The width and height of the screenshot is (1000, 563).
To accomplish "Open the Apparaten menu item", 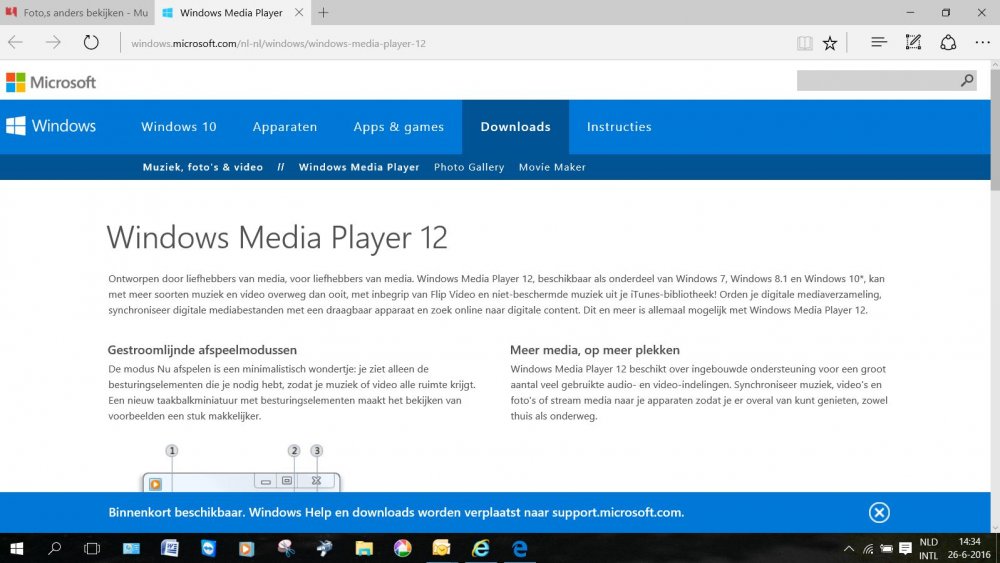I will click(x=285, y=127).
